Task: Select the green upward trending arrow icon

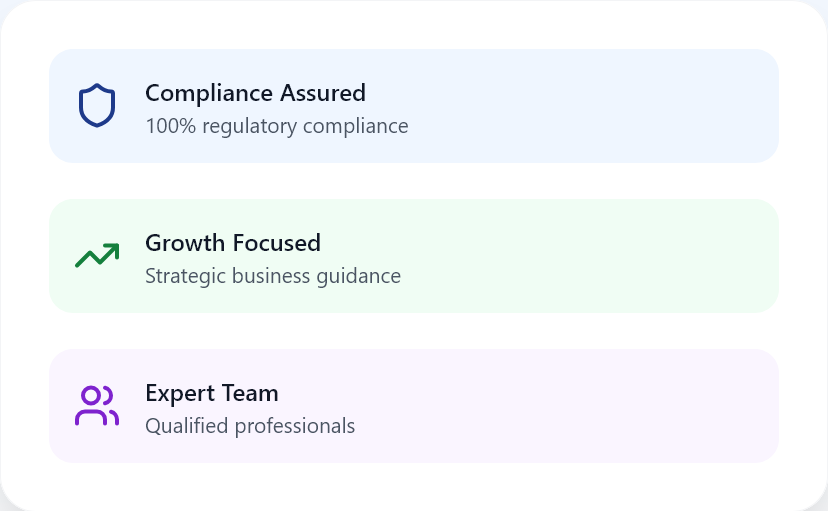Action: (97, 256)
